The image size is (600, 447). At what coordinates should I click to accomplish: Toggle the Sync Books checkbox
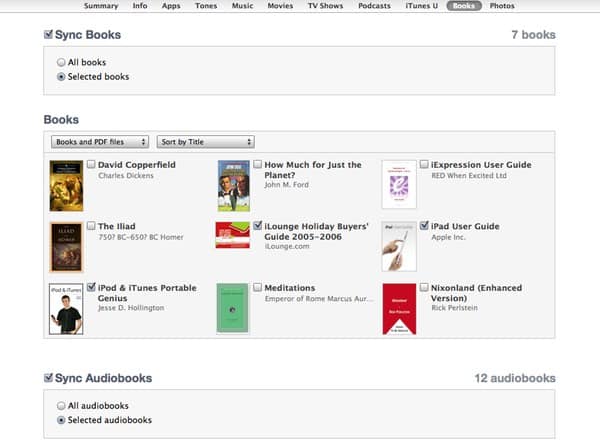[48, 34]
